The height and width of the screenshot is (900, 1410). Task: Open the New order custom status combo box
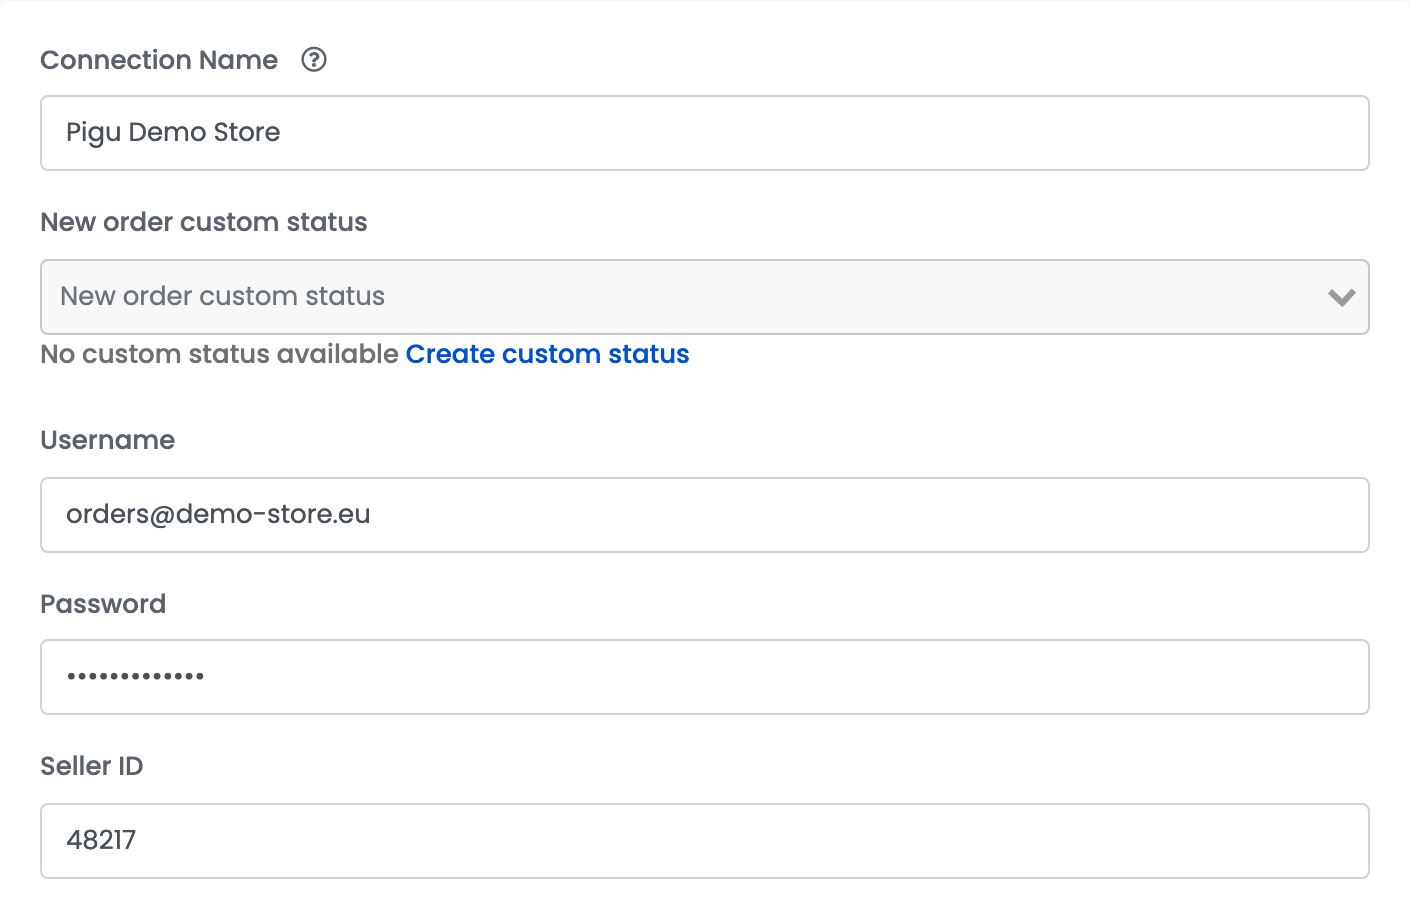[704, 297]
